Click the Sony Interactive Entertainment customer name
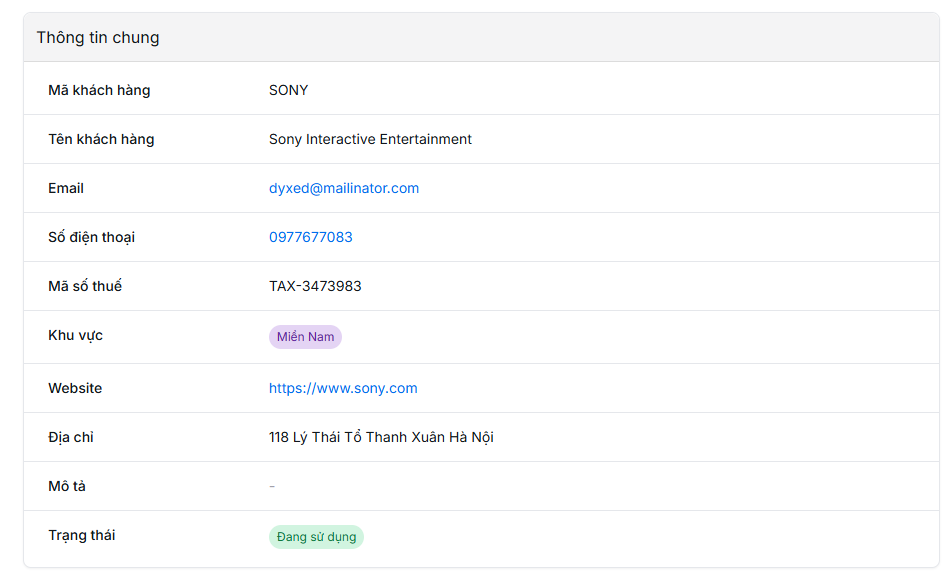 pyautogui.click(x=370, y=139)
